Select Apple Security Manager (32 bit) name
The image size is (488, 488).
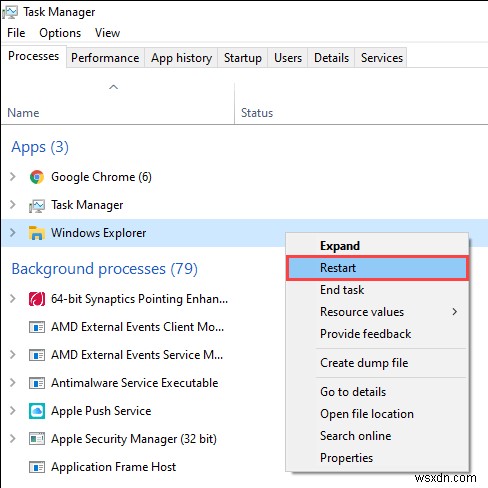(134, 439)
